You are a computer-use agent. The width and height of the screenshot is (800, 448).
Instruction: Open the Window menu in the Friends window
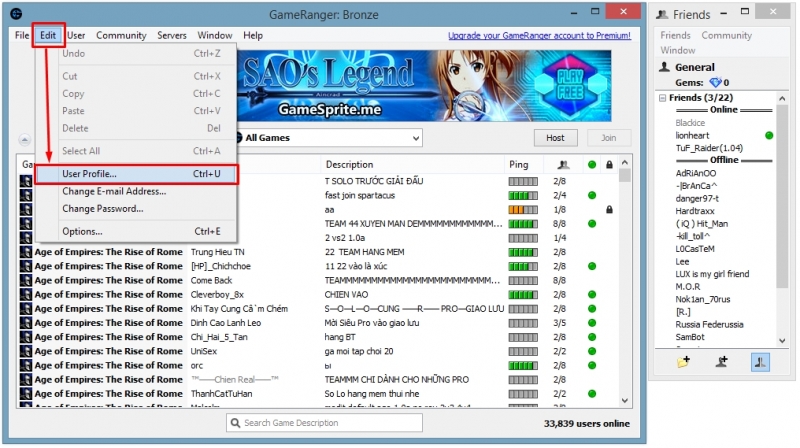pyautogui.click(x=678, y=50)
